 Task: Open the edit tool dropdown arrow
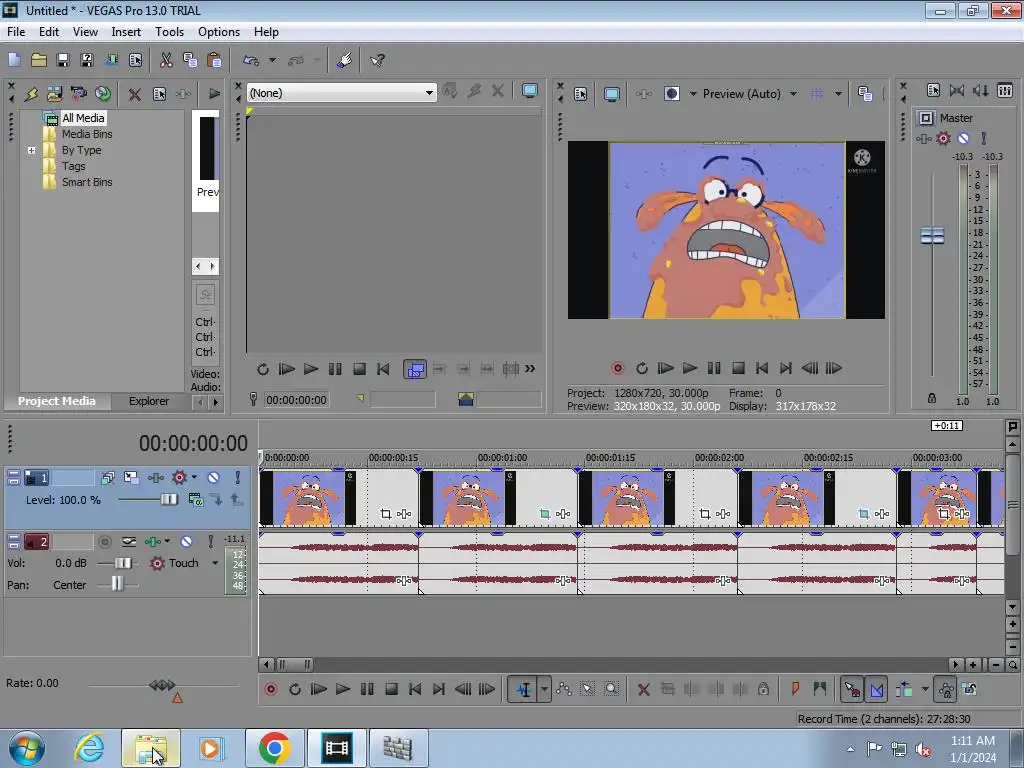(544, 689)
